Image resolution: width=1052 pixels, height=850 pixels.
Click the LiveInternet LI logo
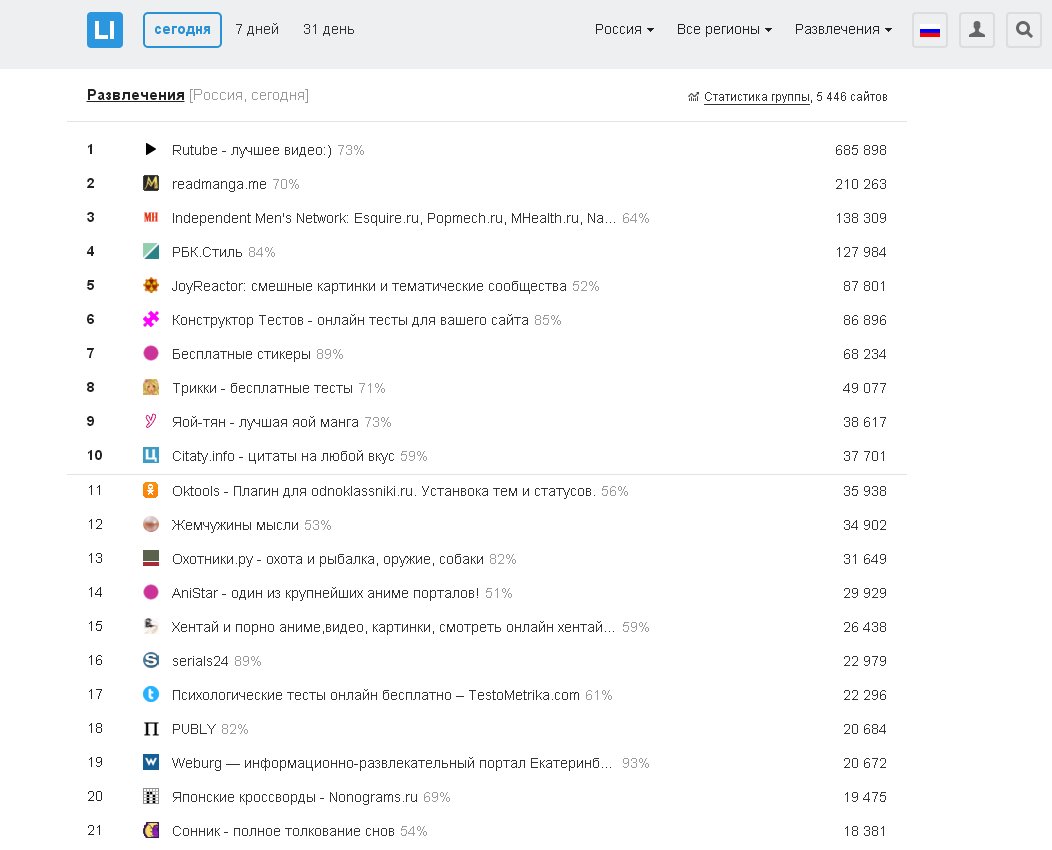(104, 30)
